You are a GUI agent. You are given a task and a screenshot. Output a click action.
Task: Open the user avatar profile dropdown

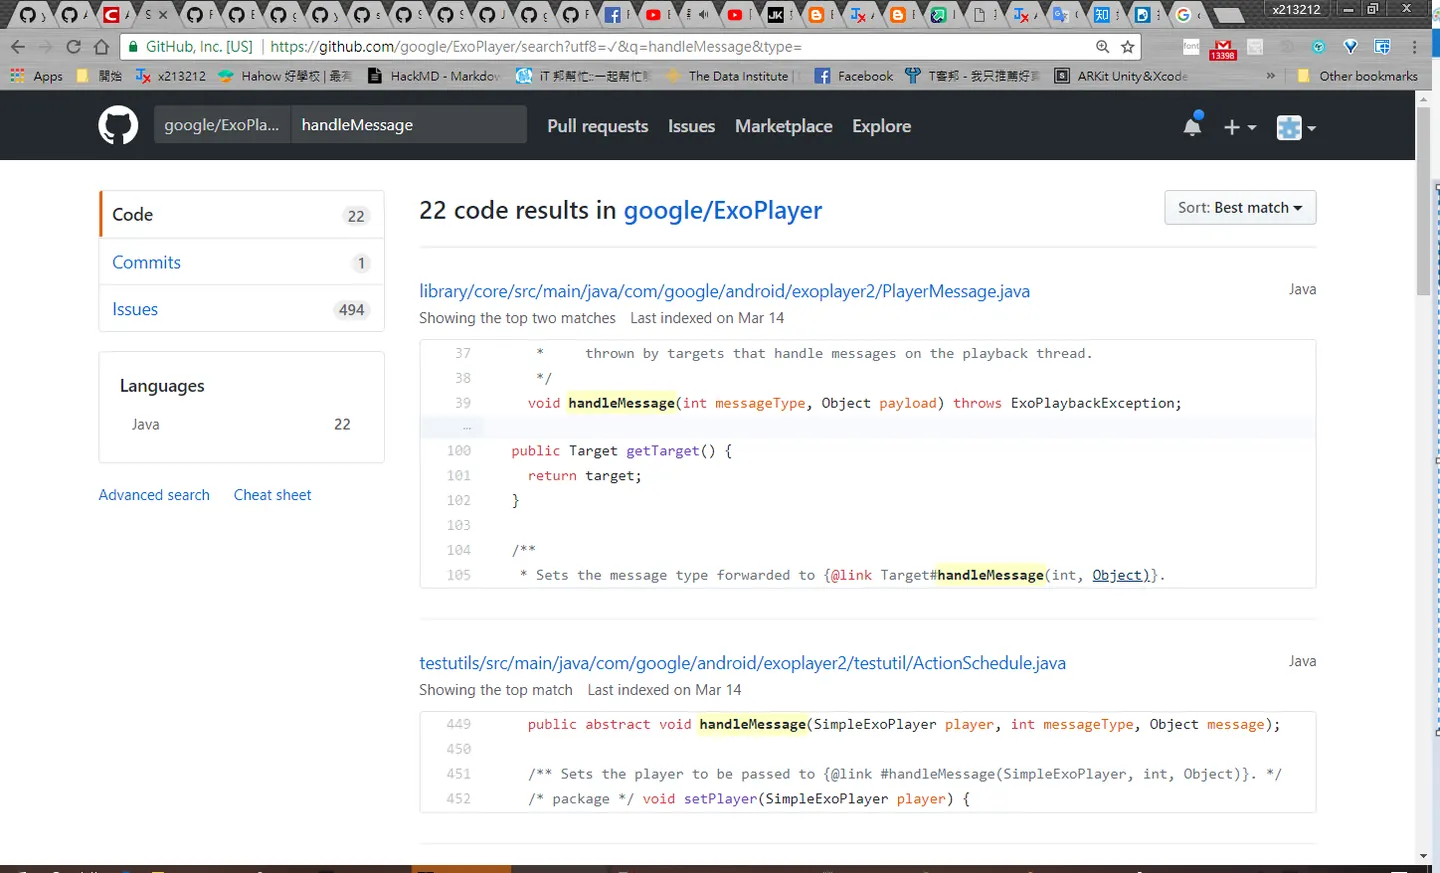point(1296,127)
